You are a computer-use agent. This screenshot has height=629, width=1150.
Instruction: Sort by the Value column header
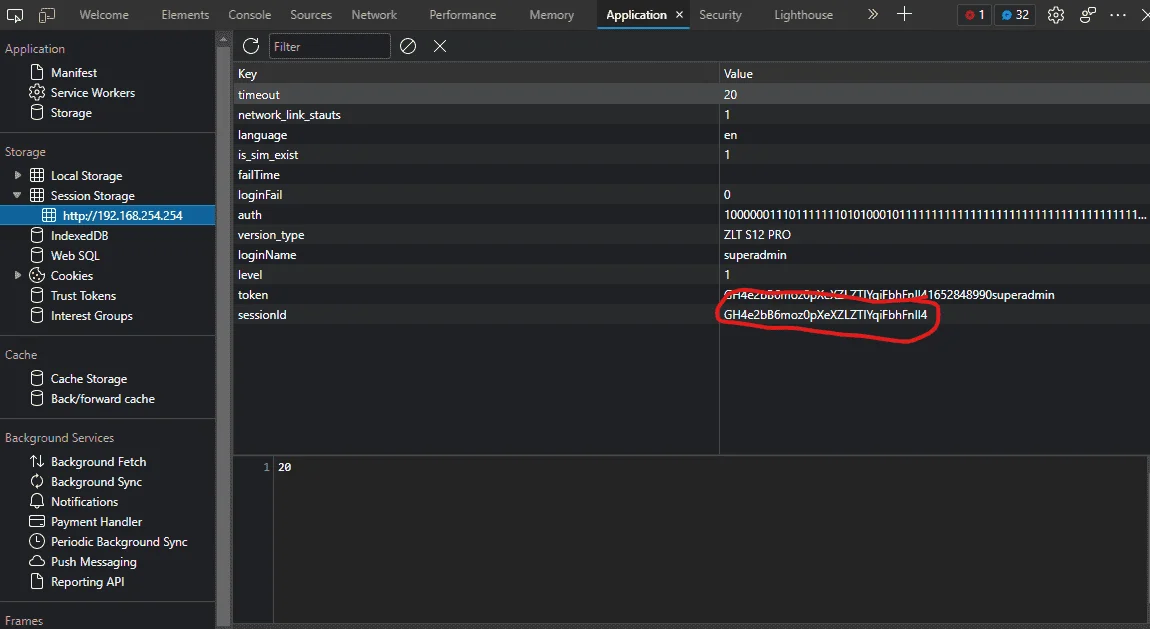[x=934, y=73]
